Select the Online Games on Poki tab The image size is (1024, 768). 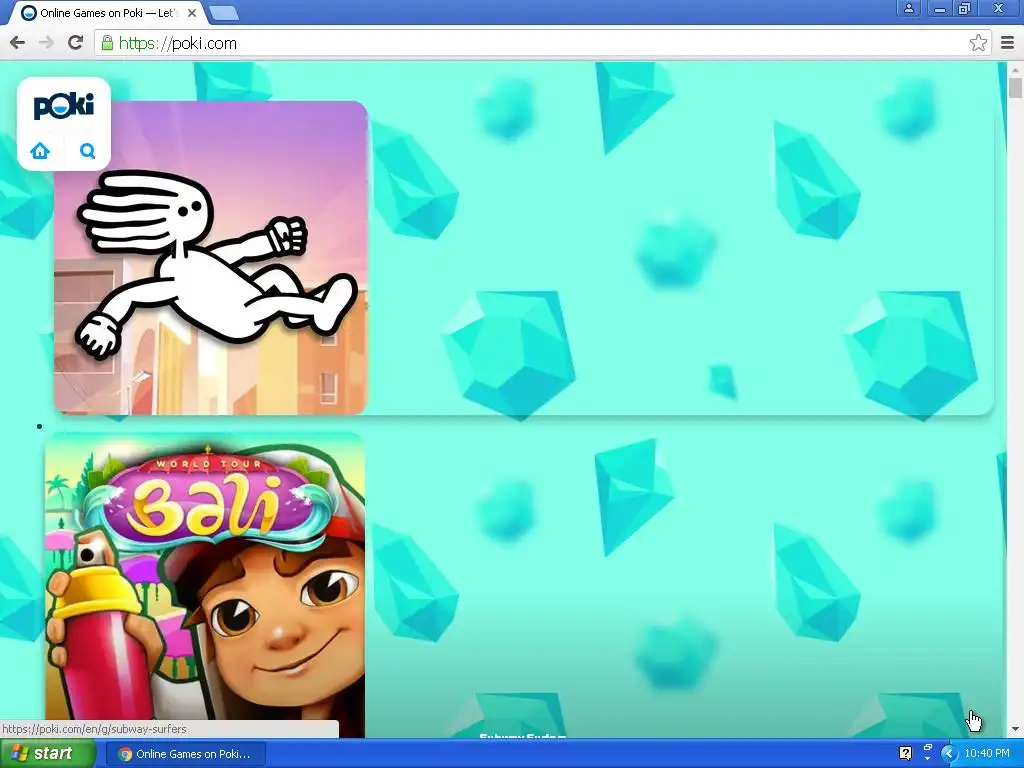(x=108, y=13)
